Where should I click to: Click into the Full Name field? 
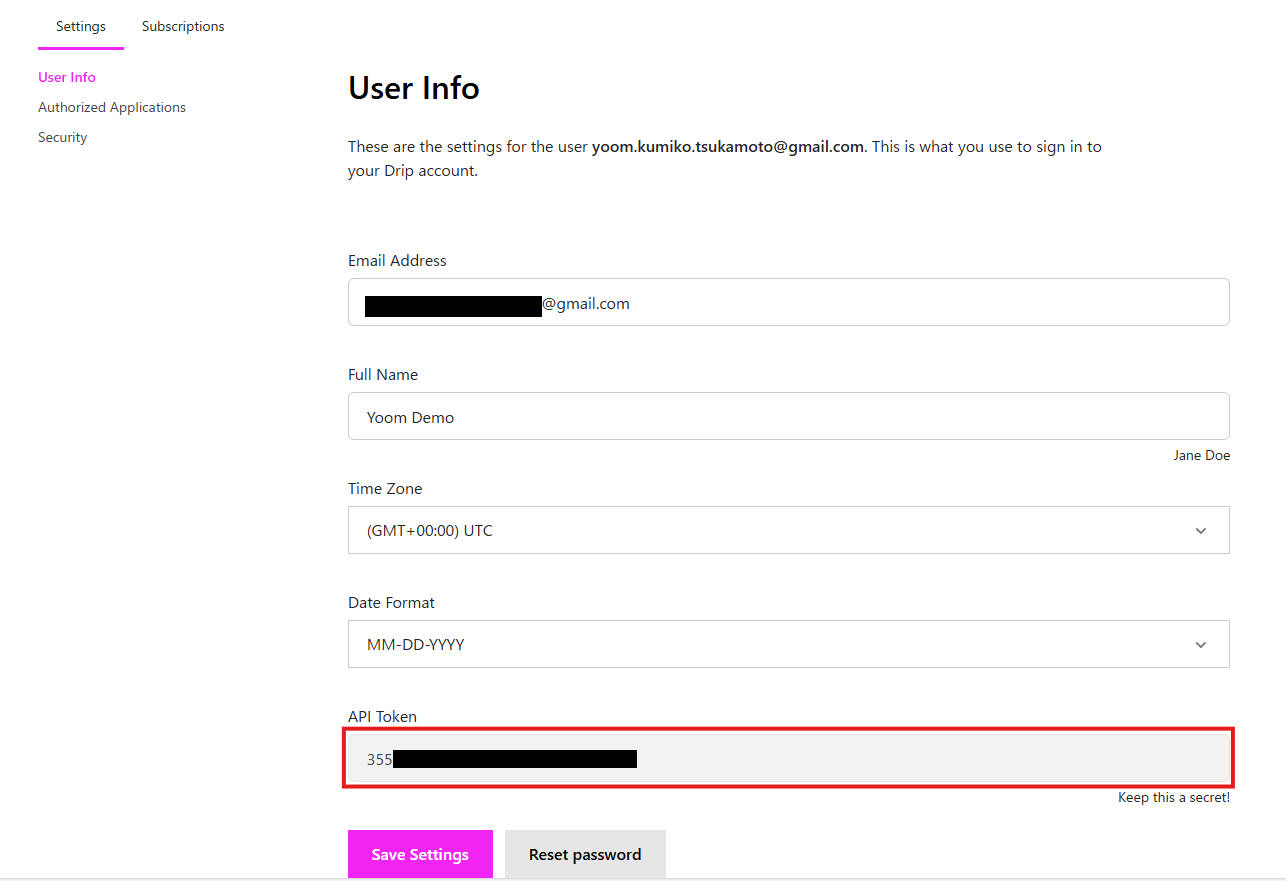click(788, 417)
